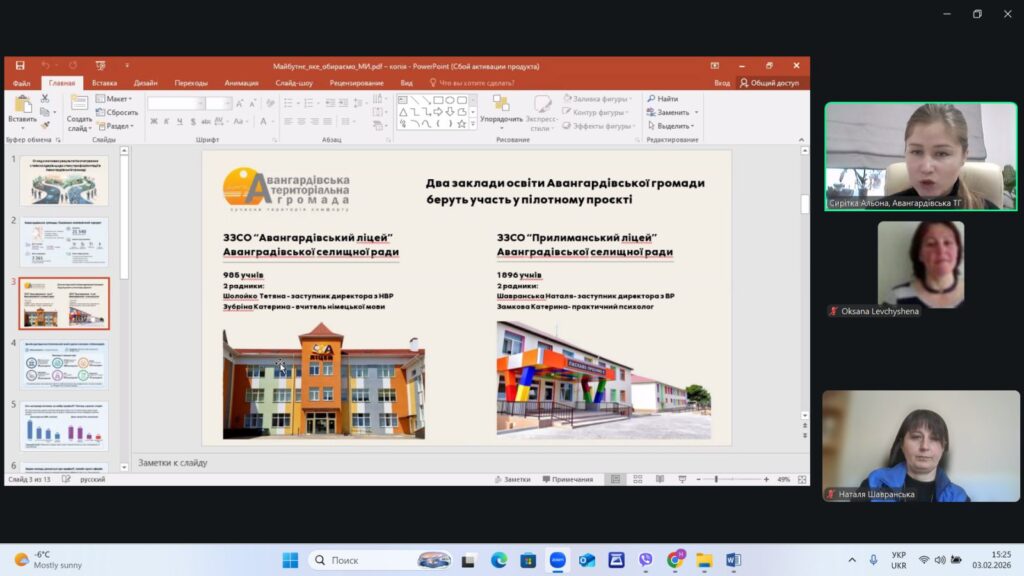Screen dimensions: 1024x576
Task: Click the Вставить (Paste) clipboard icon
Action: point(21,106)
